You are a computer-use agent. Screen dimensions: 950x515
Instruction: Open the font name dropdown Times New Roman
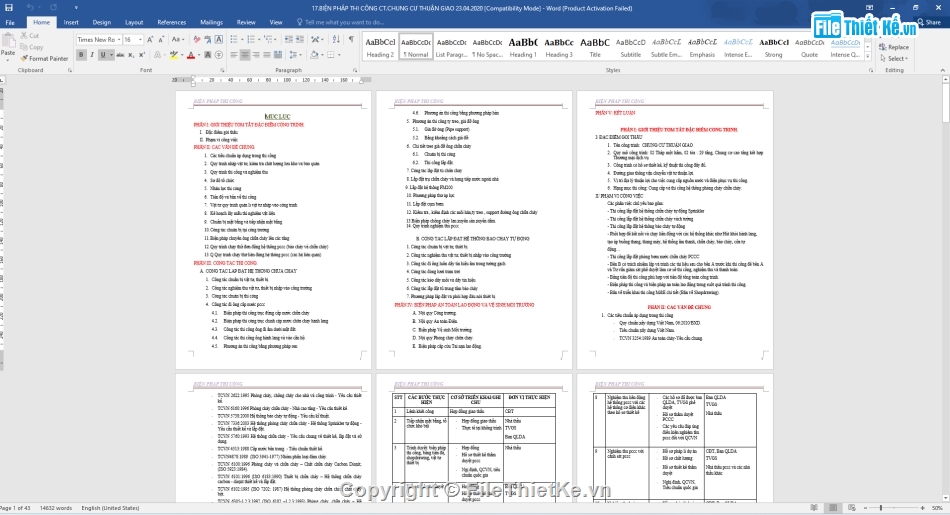119,39
